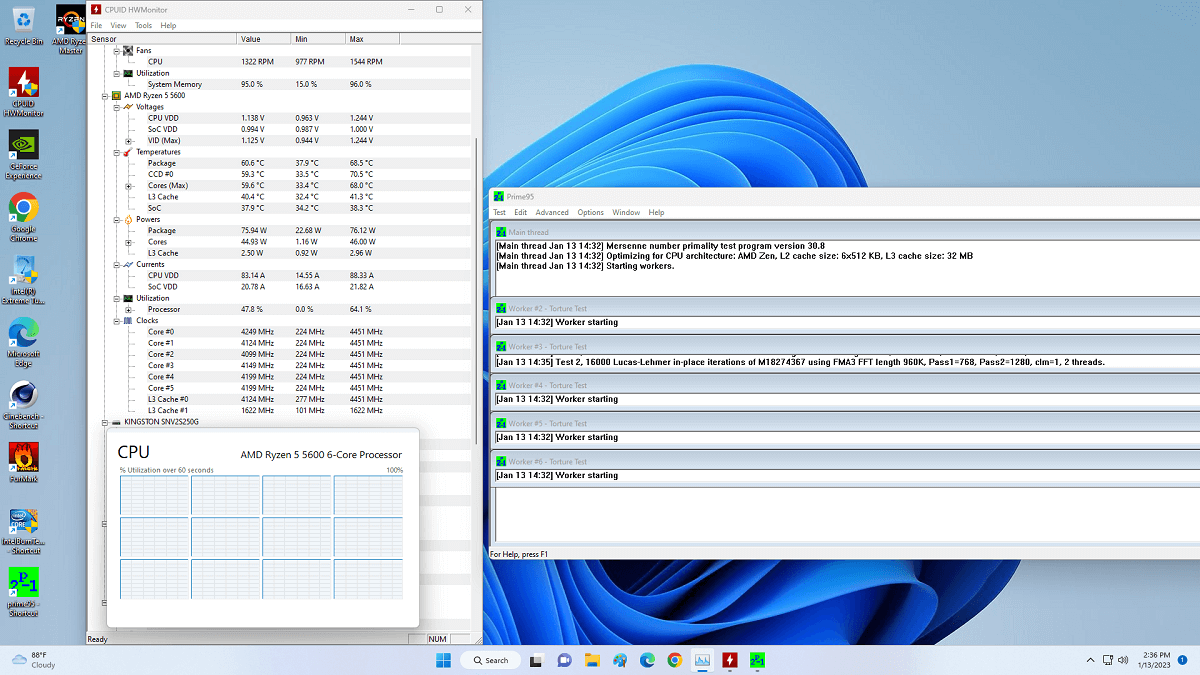Viewport: 1200px width, 675px height.
Task: Open the Help menu in Prime95
Action: tap(656, 212)
